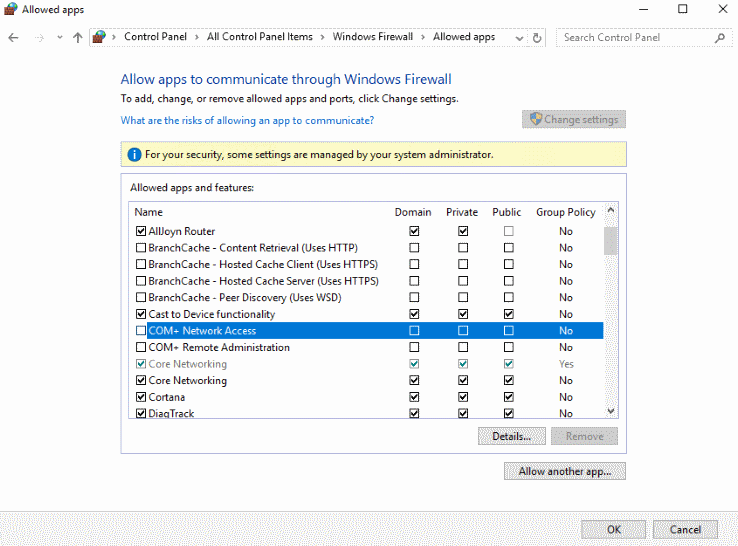Enable COM+ Network Access name checkbox
The width and height of the screenshot is (738, 546).
tap(141, 330)
